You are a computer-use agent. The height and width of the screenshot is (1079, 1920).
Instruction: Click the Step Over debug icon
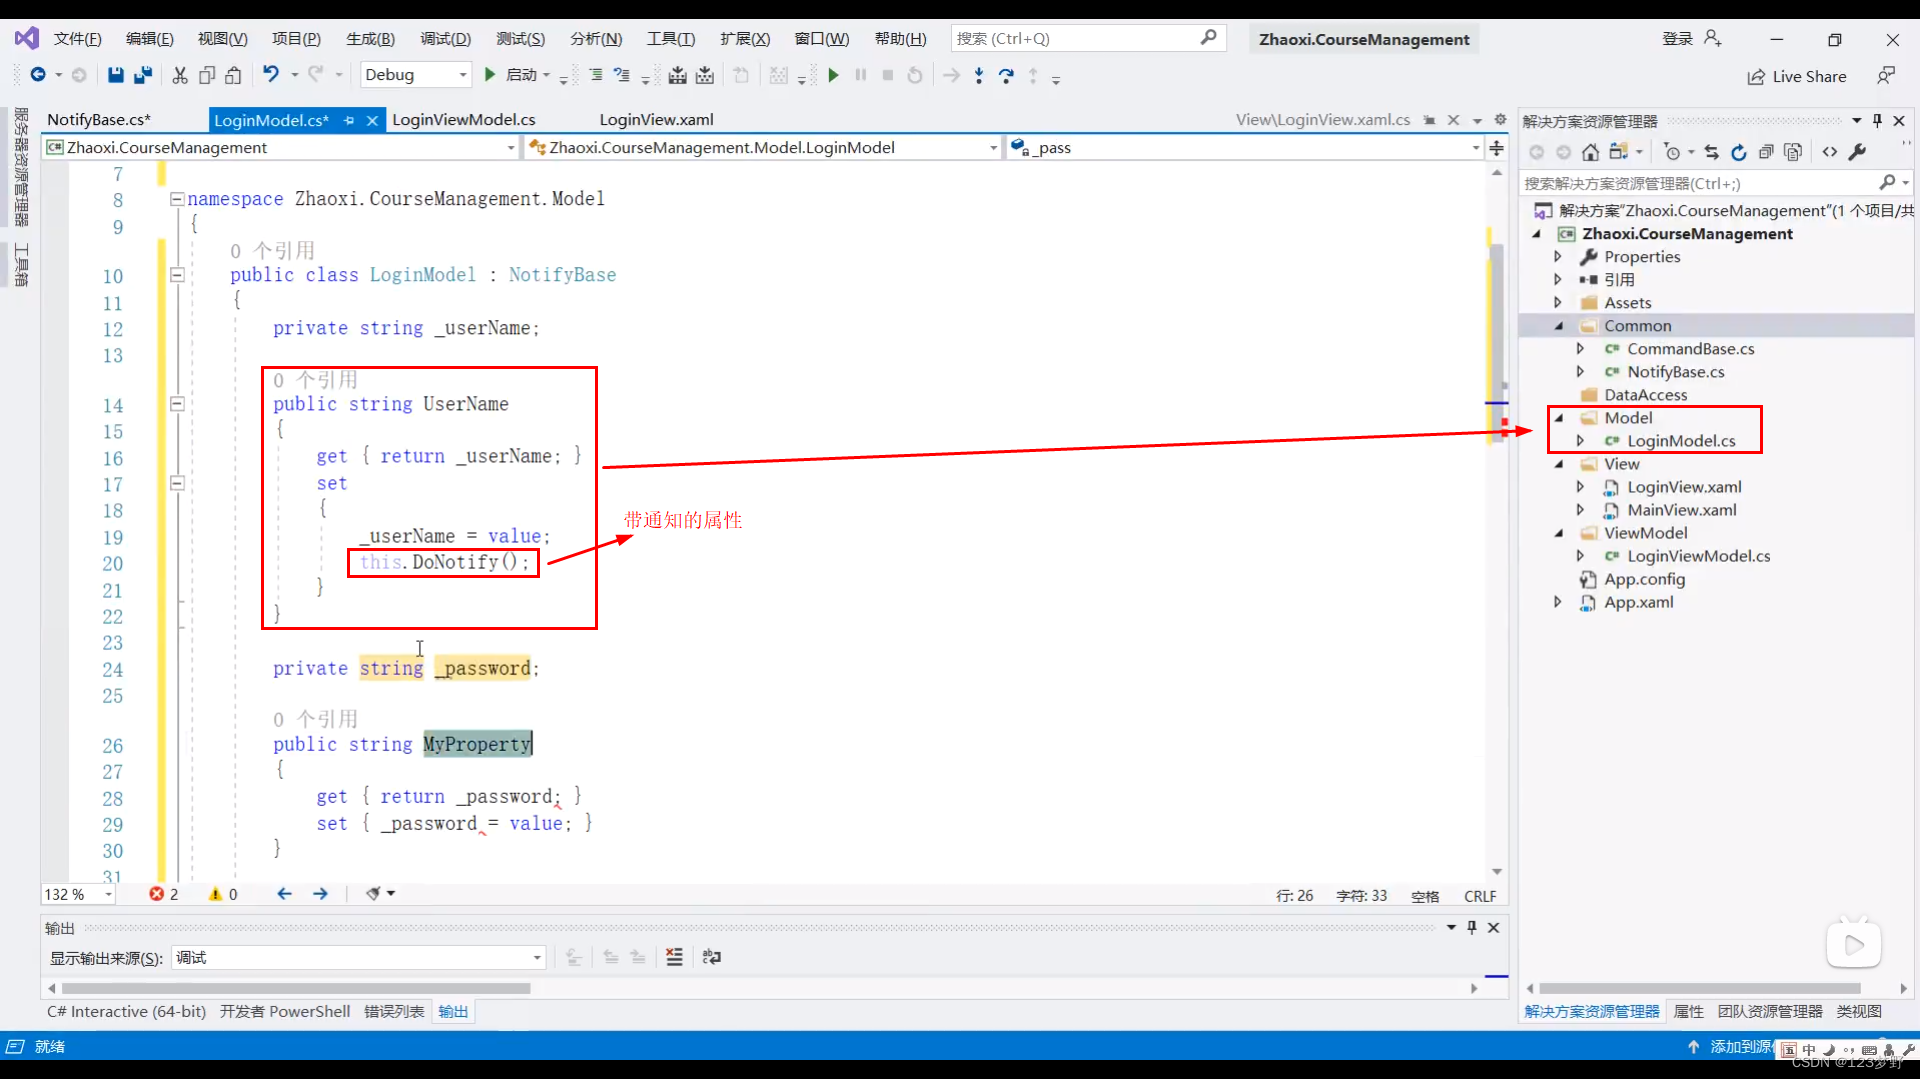[x=1006, y=75]
